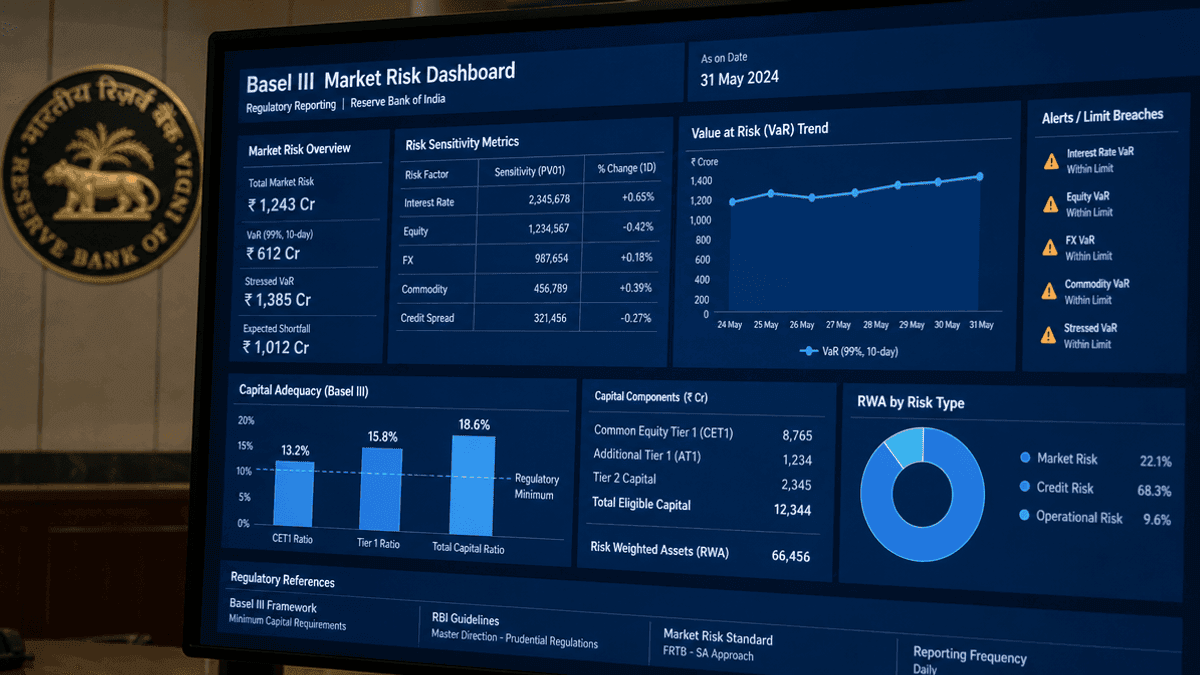
Task: Click the % Change (1D) column header
Action: pyautogui.click(x=625, y=168)
